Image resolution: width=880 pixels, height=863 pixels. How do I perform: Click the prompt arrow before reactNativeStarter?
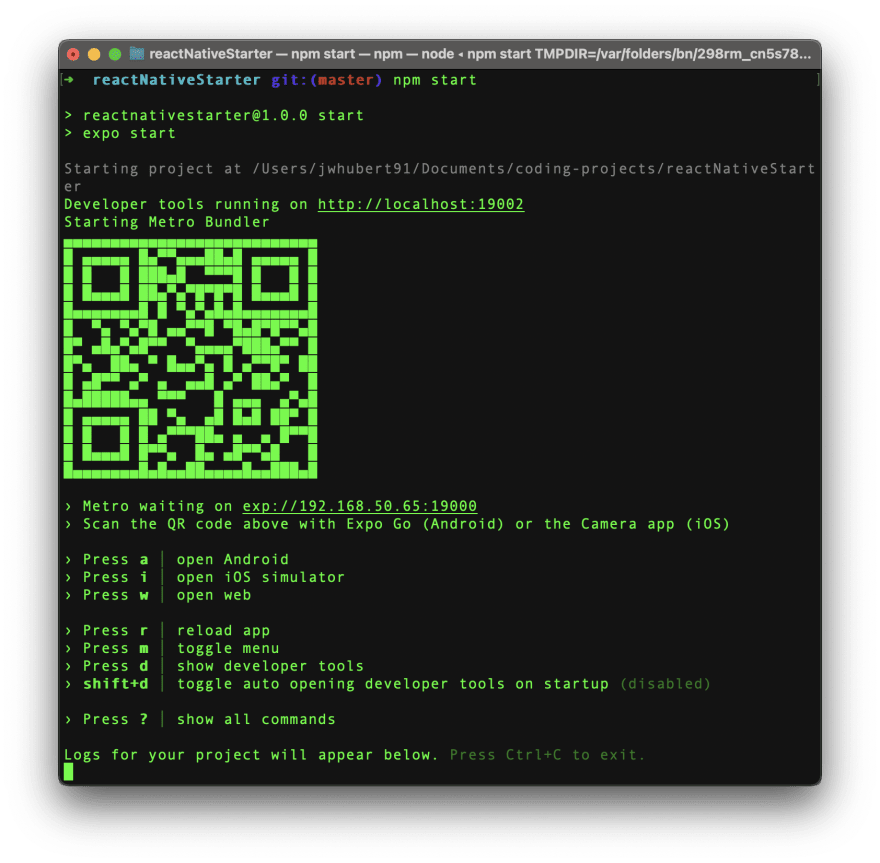point(69,80)
